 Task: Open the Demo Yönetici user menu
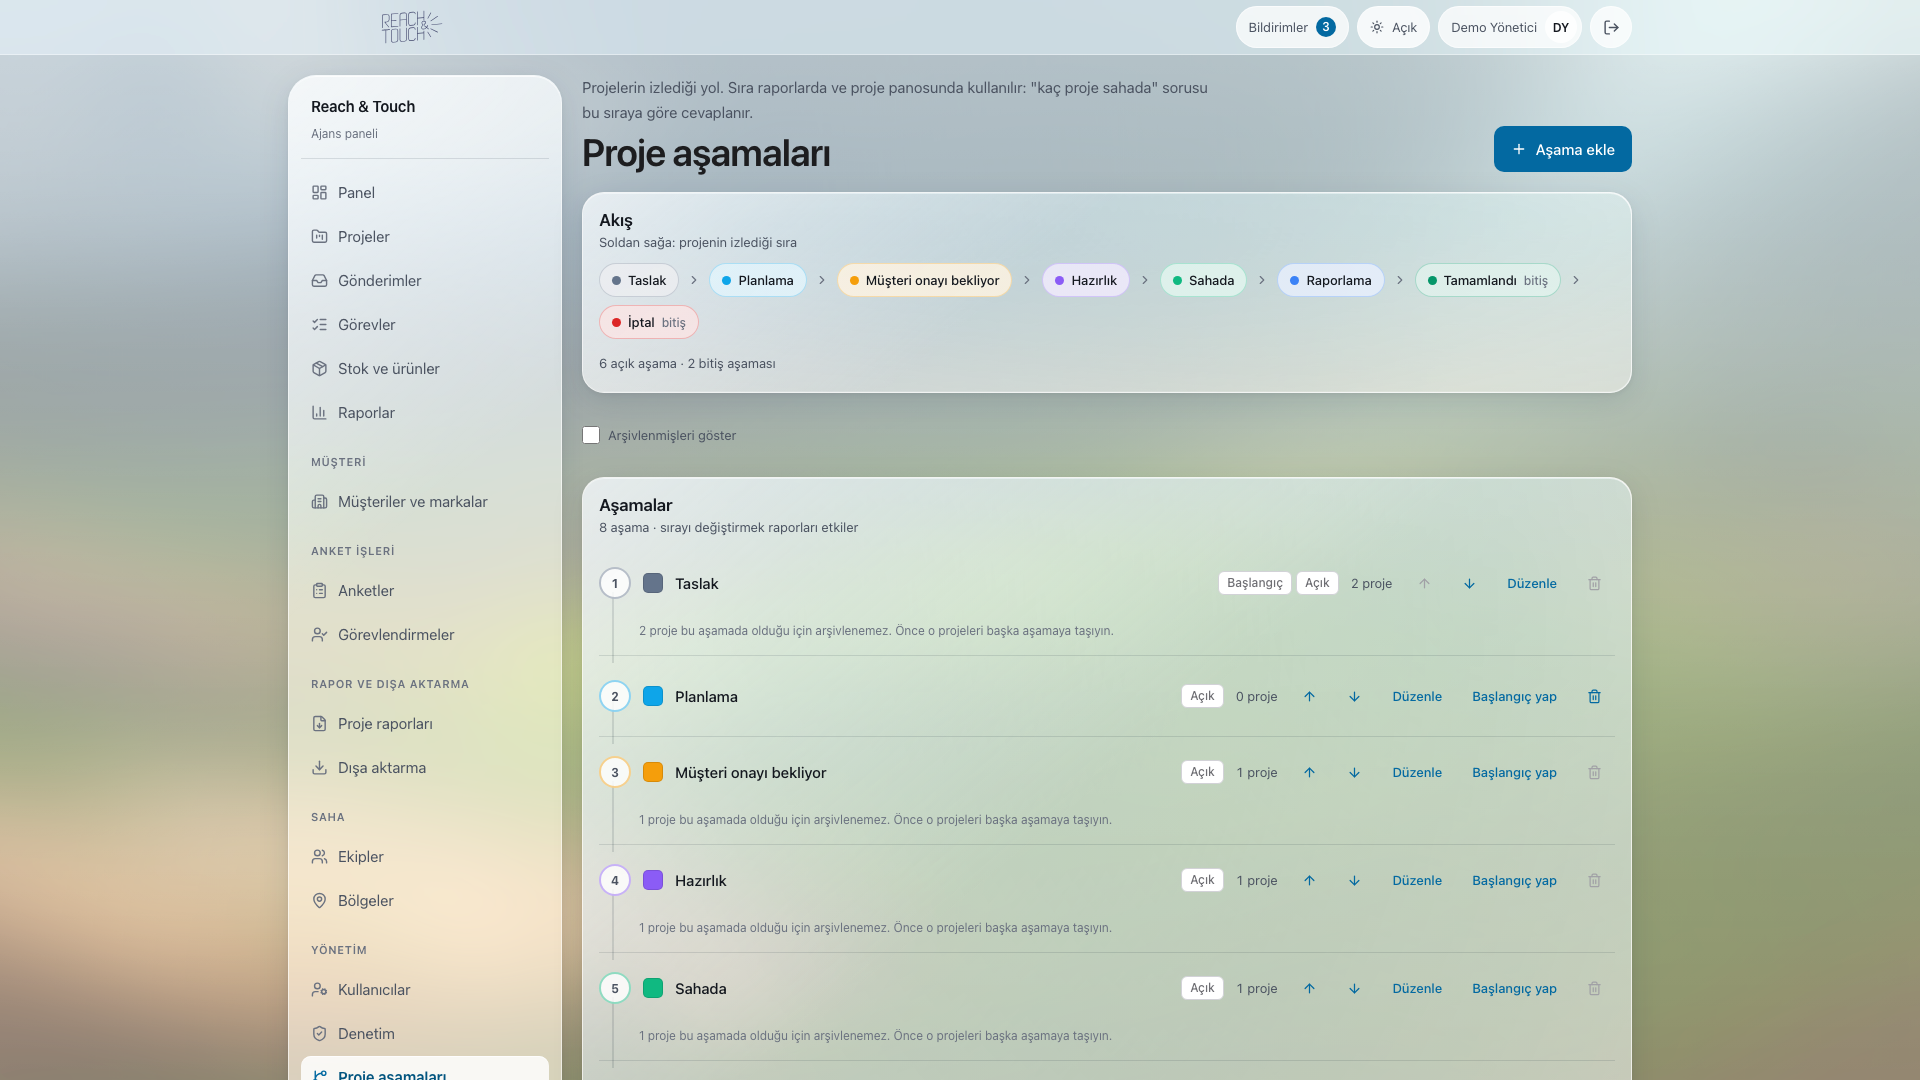point(1510,27)
